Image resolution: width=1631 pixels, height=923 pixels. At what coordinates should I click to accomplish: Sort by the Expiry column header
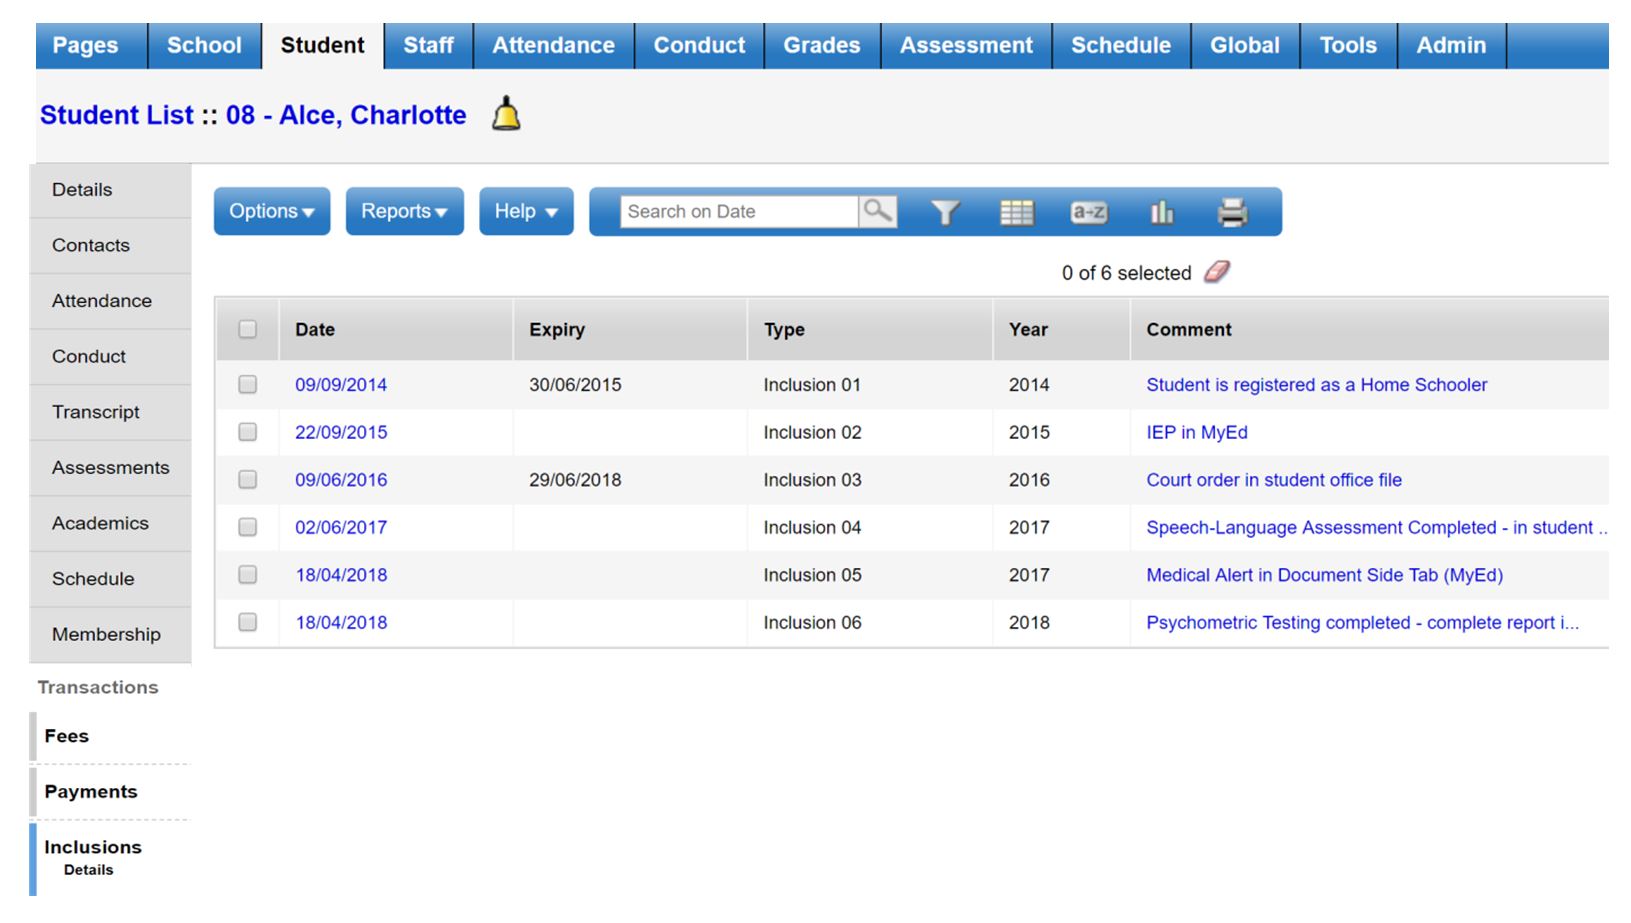click(x=557, y=329)
